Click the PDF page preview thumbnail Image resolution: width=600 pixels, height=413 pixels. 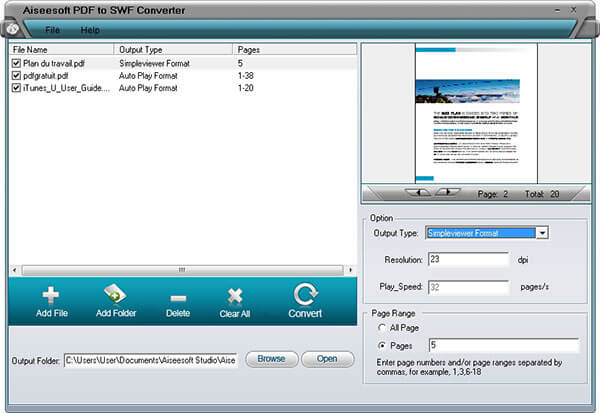tap(476, 113)
